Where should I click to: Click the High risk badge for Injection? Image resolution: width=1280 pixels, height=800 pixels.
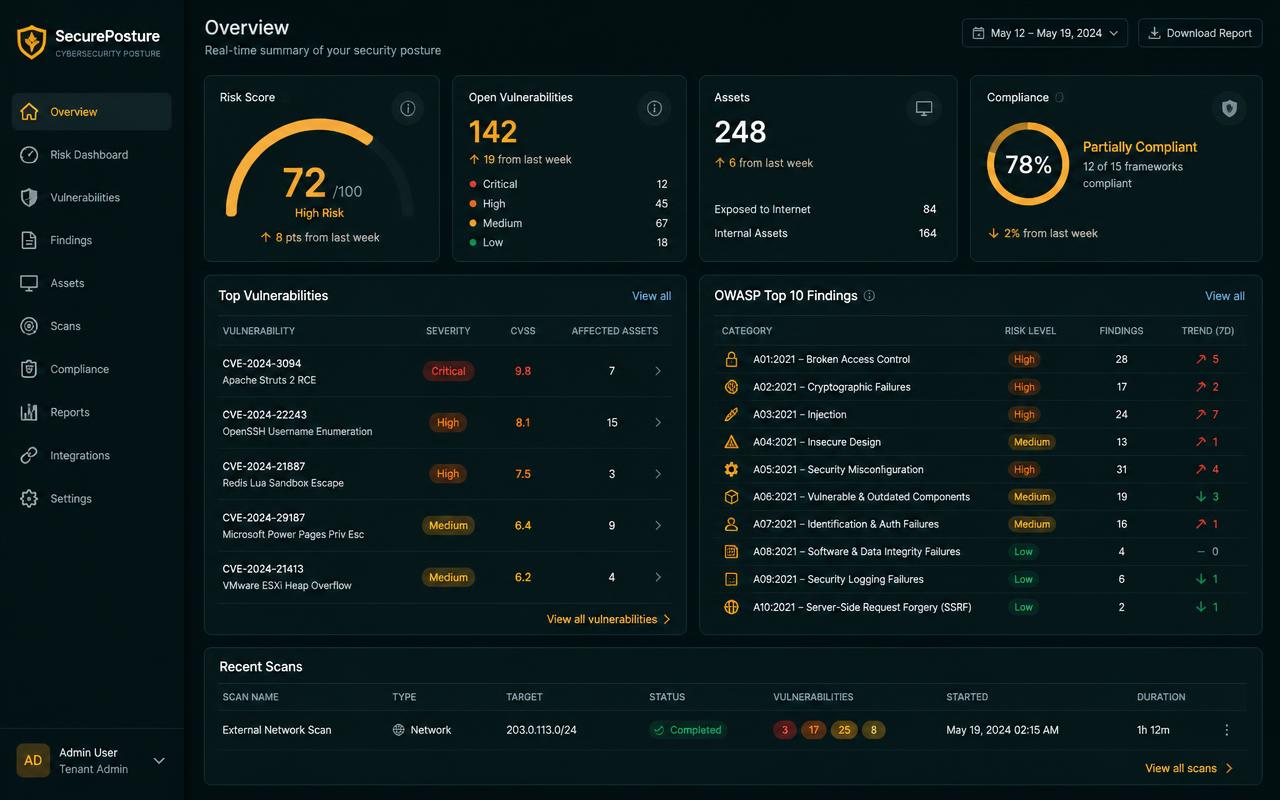click(1024, 414)
